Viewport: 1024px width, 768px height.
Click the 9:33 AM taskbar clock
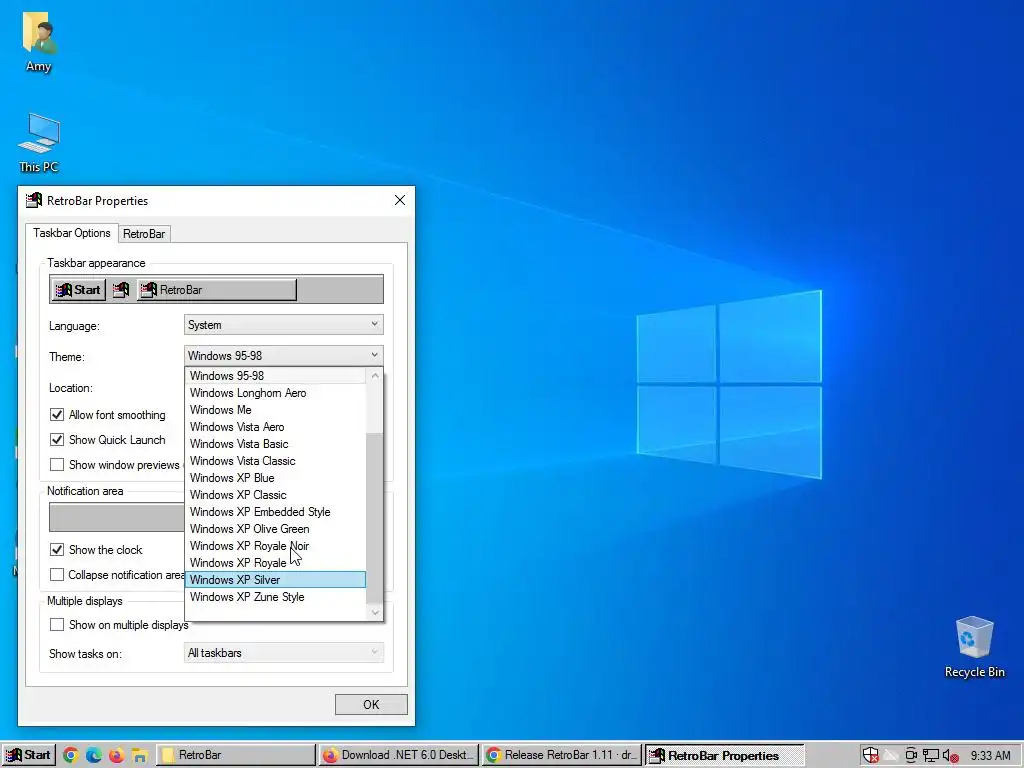click(x=990, y=756)
